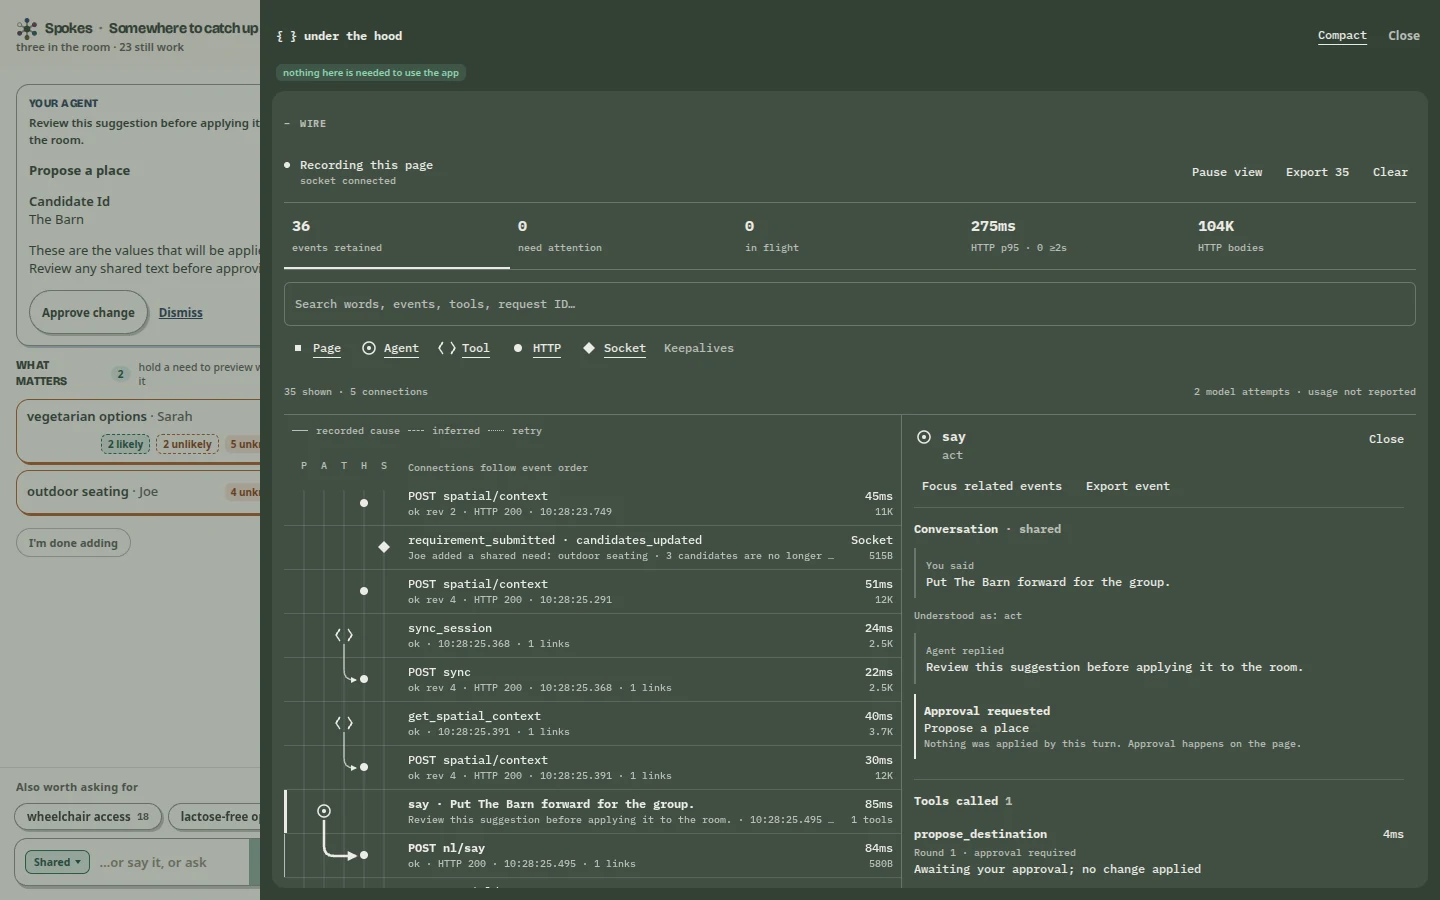Select the wheelchair access suggestion chip
This screenshot has height=900, width=1440.
click(x=88, y=817)
